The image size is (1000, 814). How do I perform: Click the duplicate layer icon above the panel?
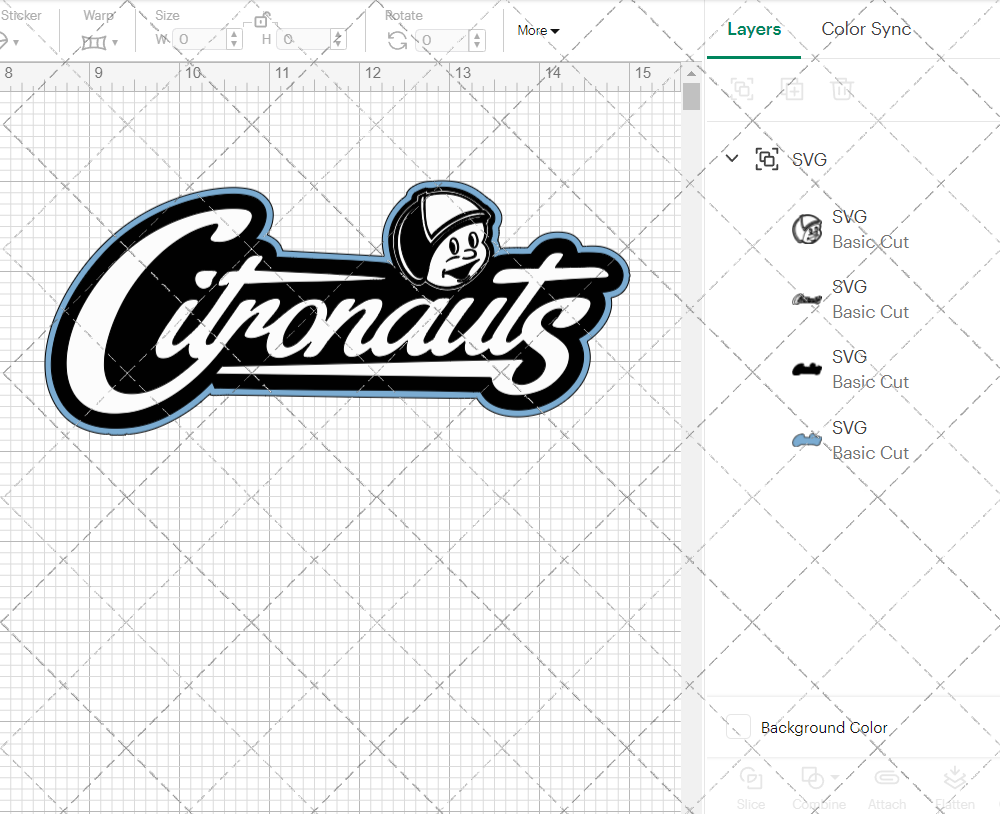793,89
